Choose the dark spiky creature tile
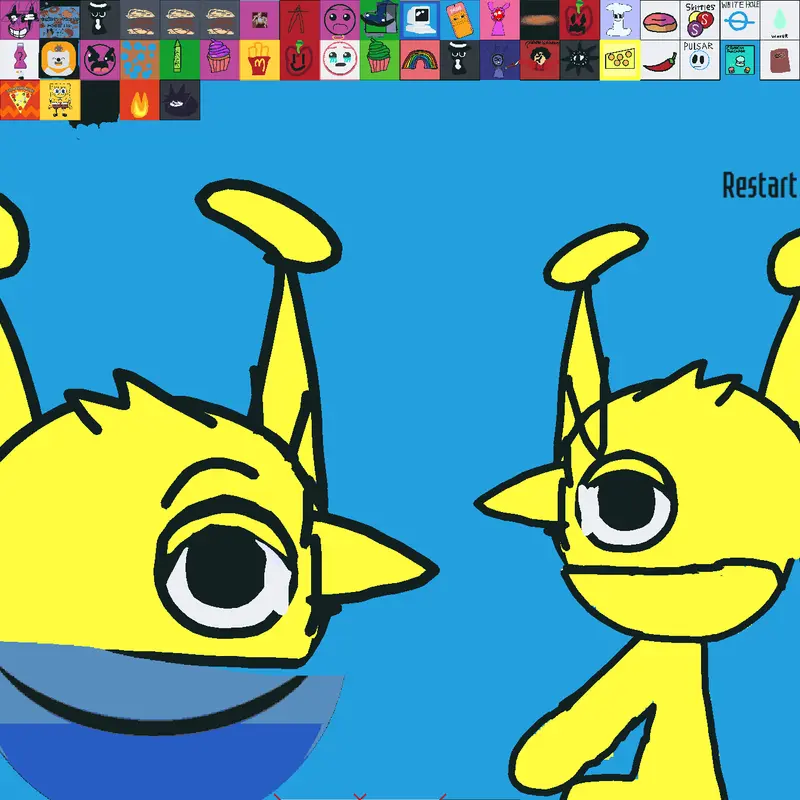This screenshot has width=800, height=800. (180, 100)
